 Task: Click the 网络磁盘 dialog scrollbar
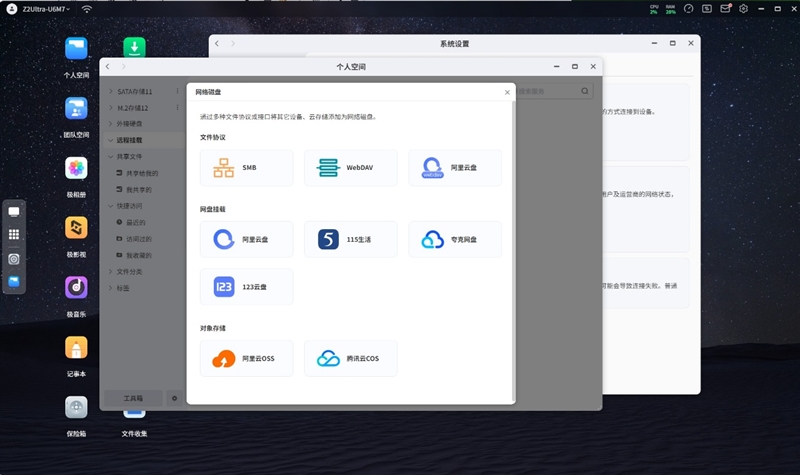click(513, 251)
